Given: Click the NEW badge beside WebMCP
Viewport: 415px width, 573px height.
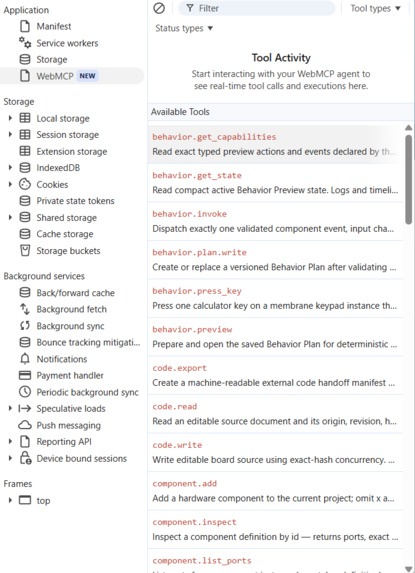Looking at the screenshot, I should (87, 76).
